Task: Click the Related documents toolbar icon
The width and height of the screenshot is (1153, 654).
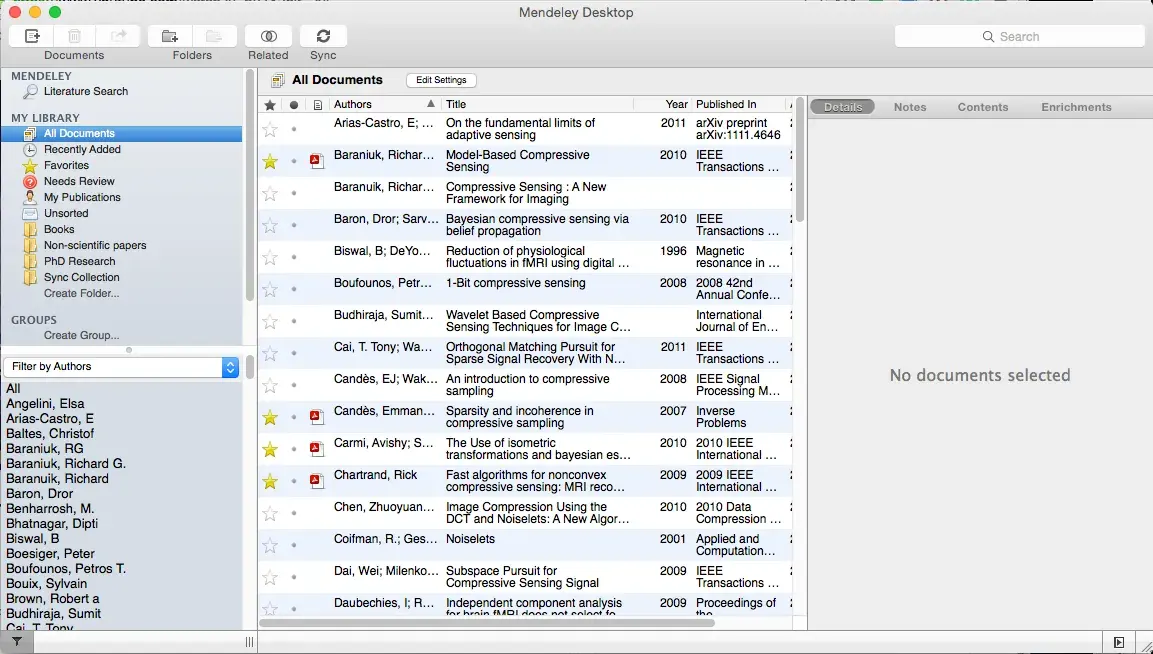Action: [x=268, y=36]
